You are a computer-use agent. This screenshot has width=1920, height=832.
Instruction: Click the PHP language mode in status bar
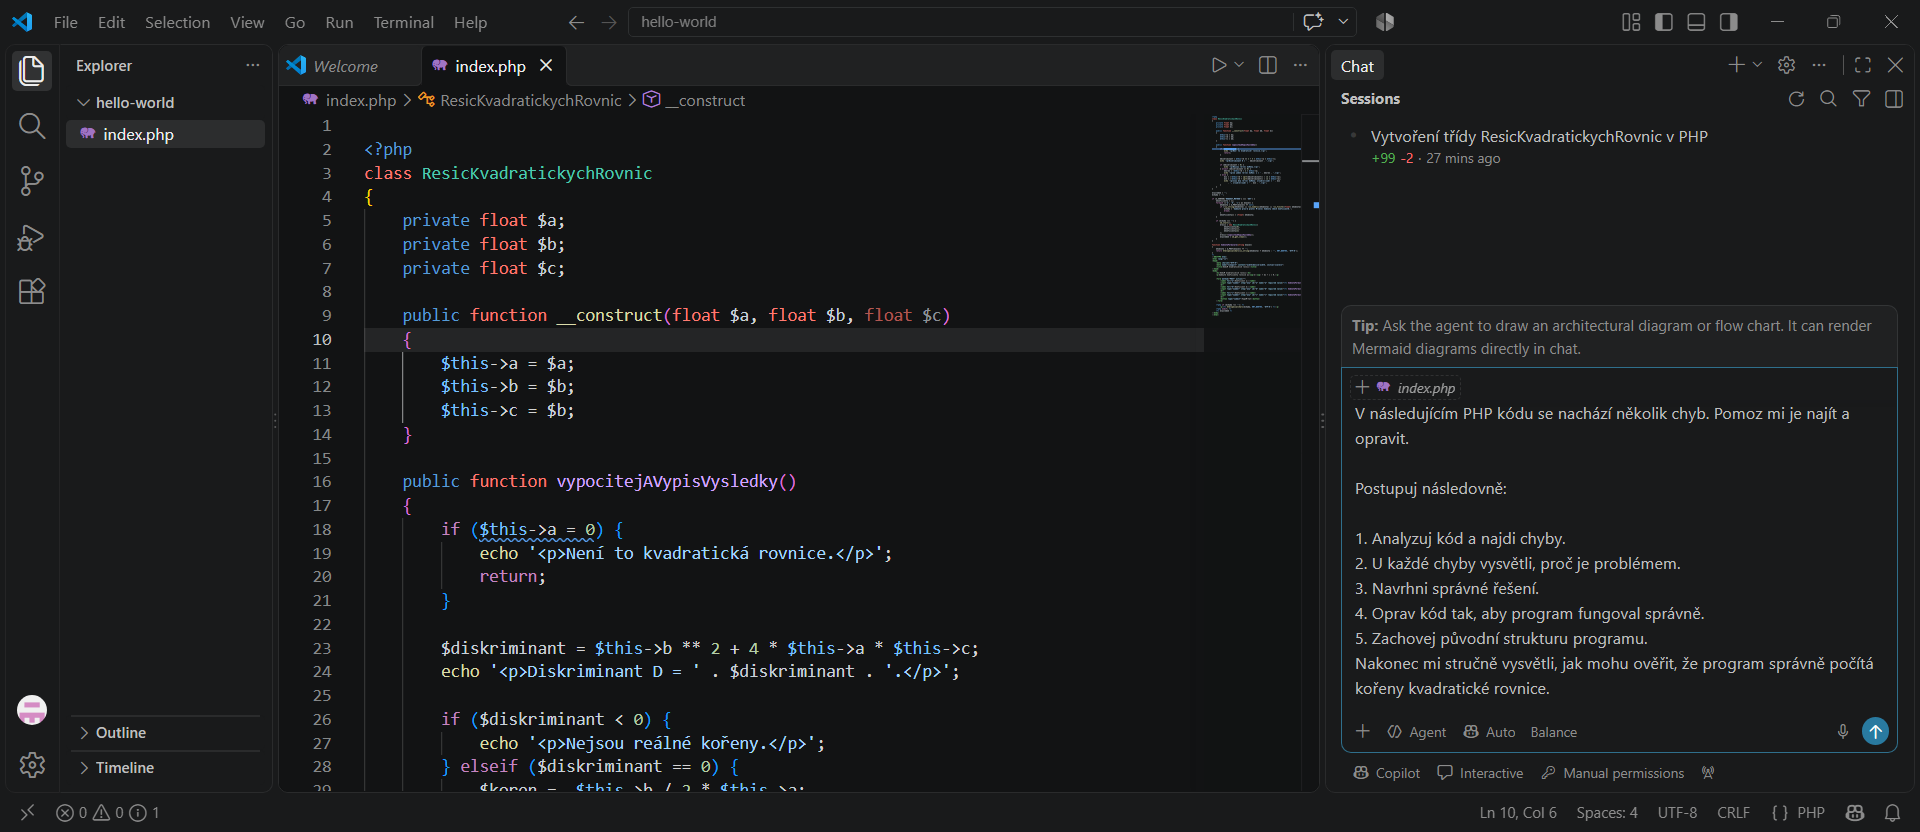[x=1810, y=813]
